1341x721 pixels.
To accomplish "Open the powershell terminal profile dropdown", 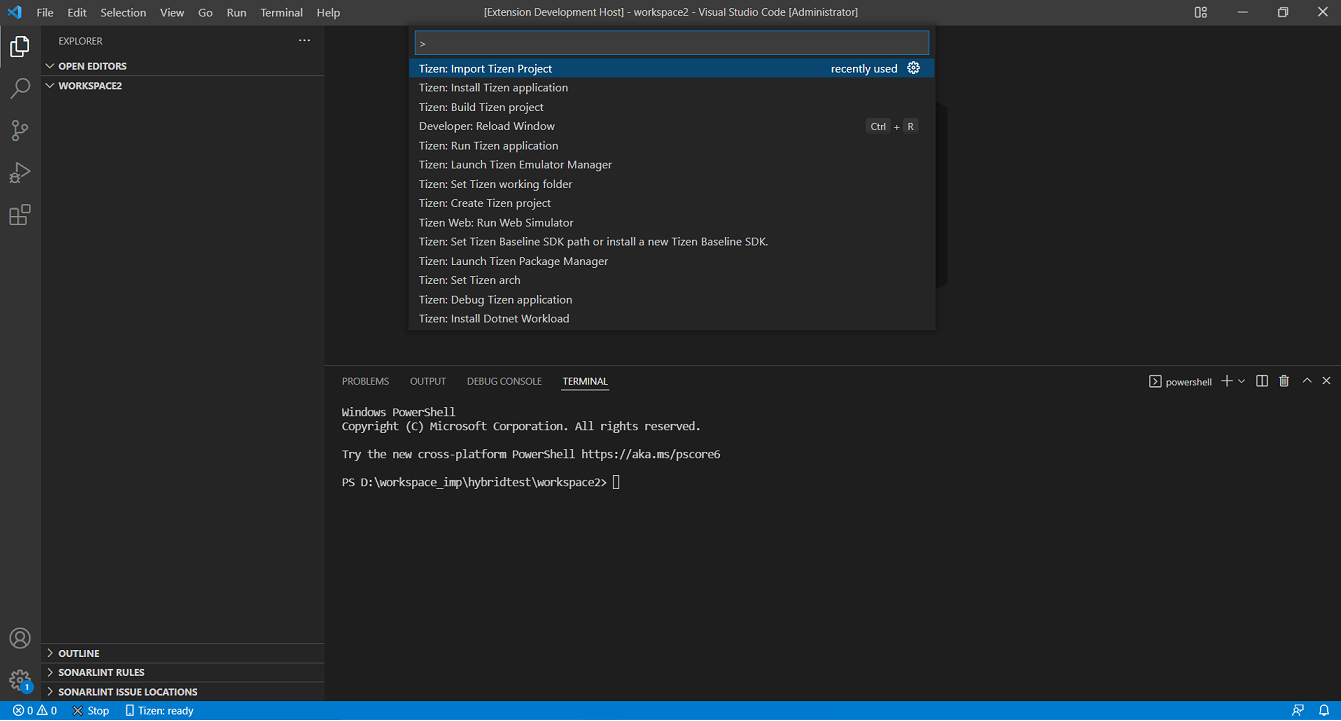I will coord(1241,381).
